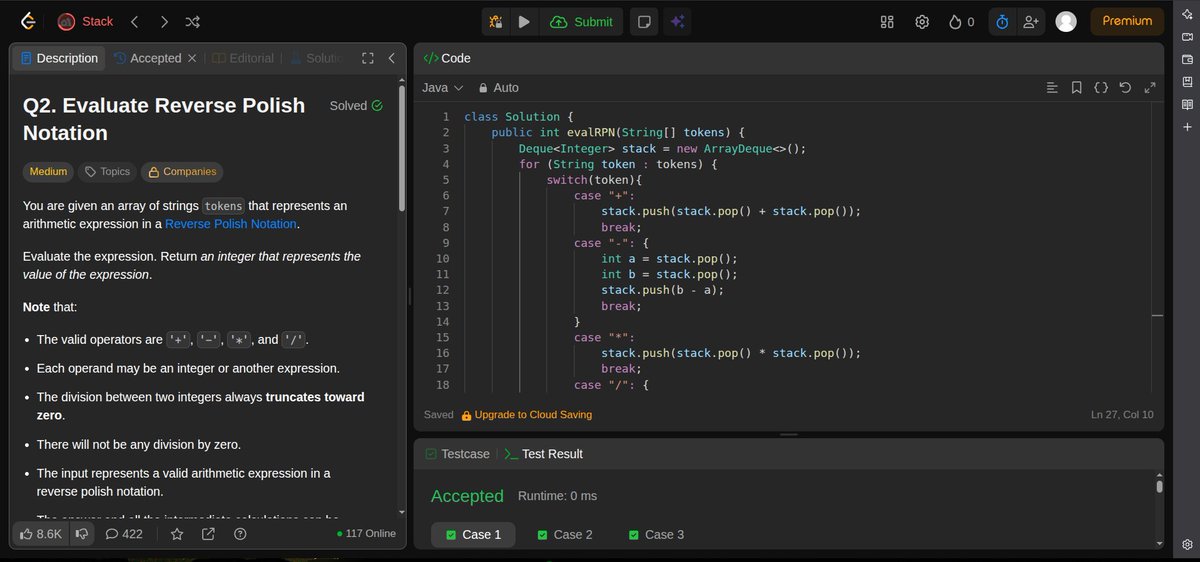Viewport: 1200px width, 562px height.
Task: Open the notes sticky icon
Action: pos(645,22)
